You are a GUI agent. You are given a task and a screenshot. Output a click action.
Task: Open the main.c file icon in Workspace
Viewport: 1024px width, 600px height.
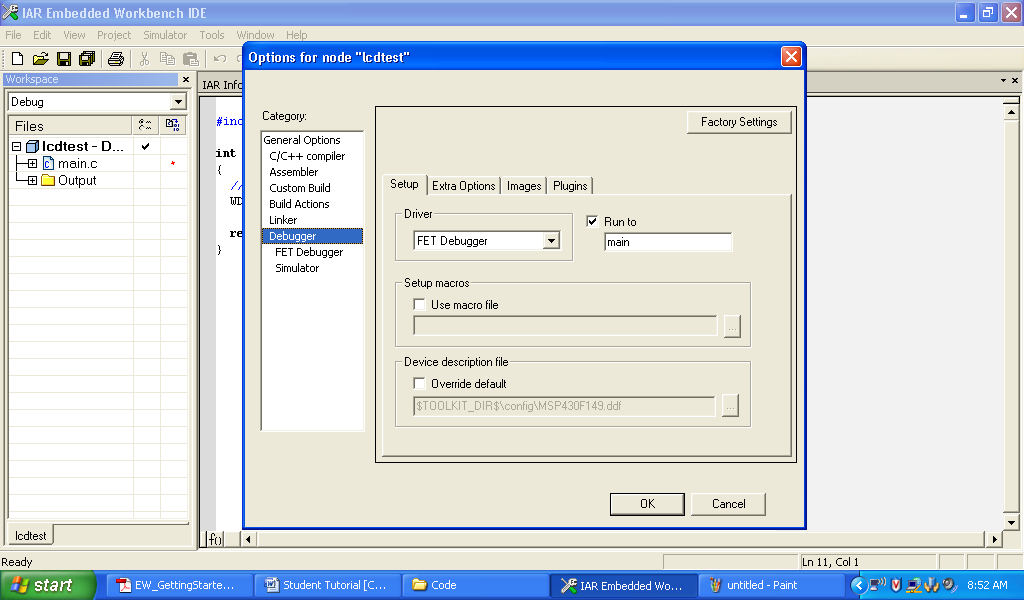click(x=48, y=164)
